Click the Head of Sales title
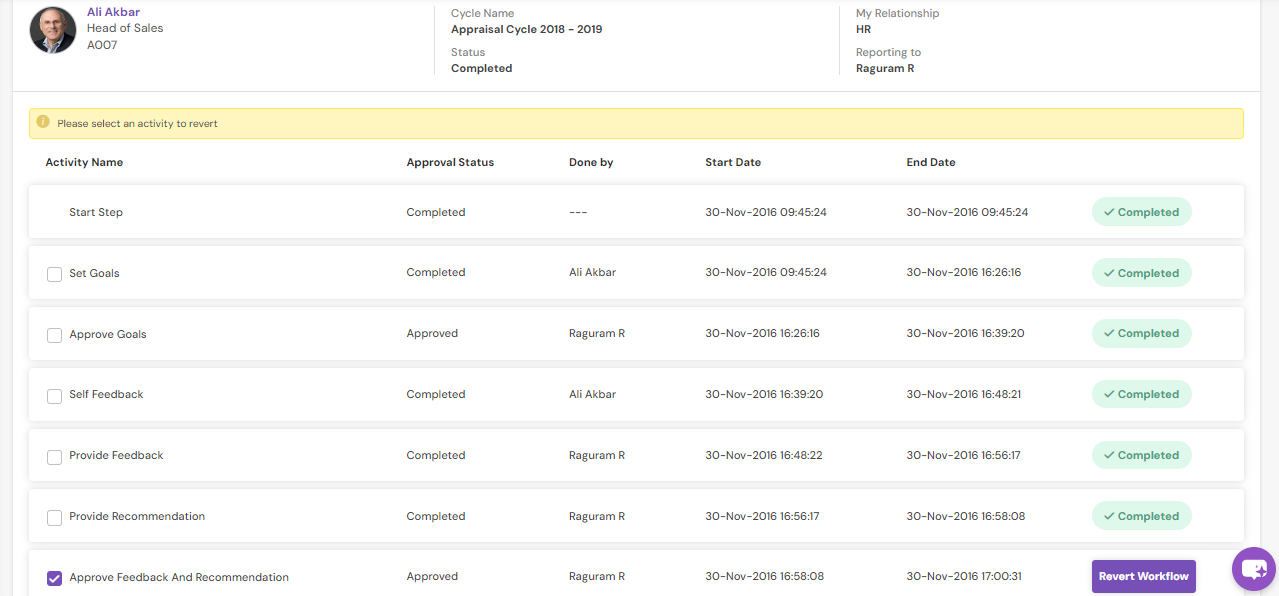The image size is (1279, 596). (x=125, y=28)
